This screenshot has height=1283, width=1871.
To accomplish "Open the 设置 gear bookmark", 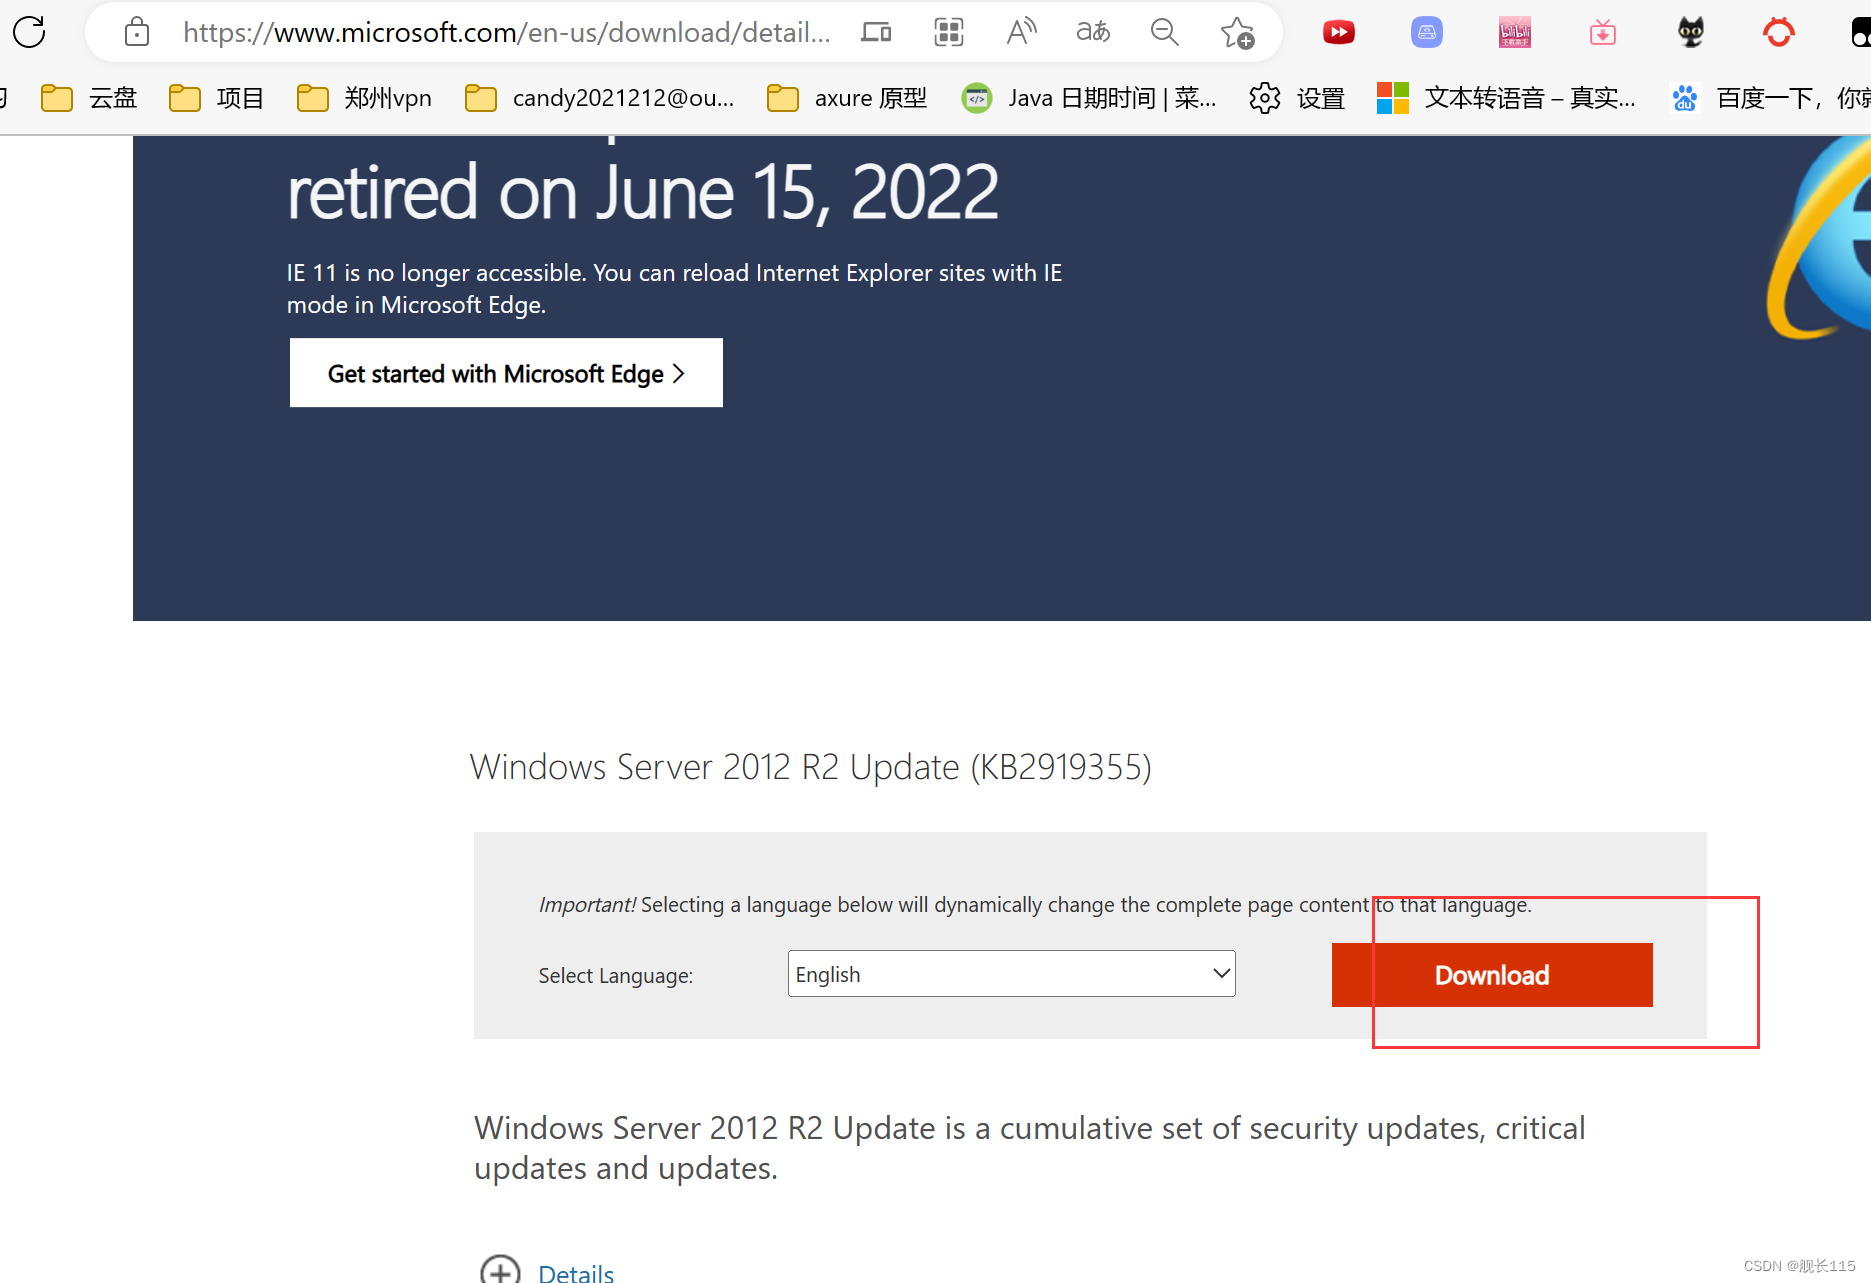I will tap(1297, 98).
